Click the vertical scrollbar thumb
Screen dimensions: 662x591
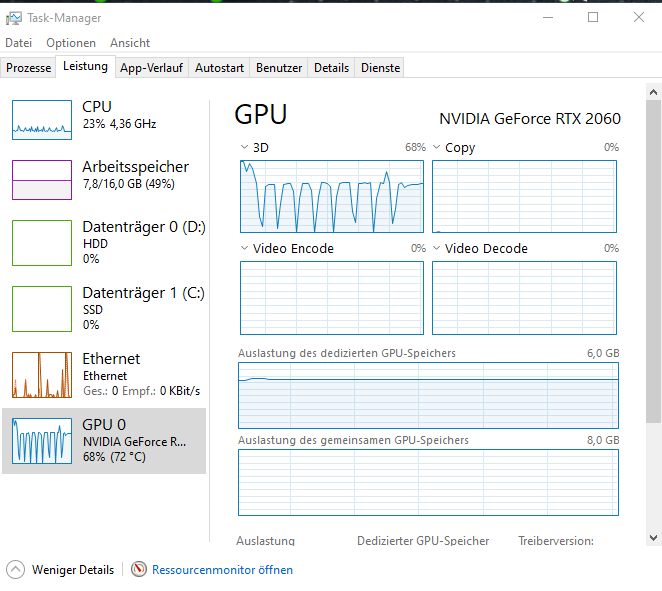[x=653, y=261]
